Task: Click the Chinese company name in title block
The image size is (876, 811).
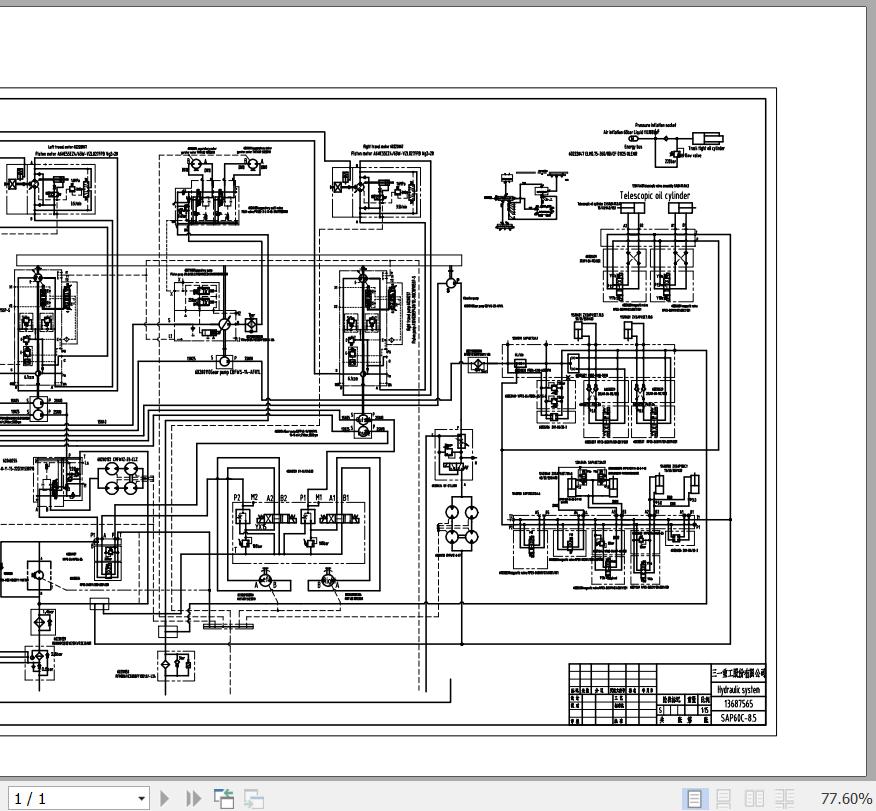Action: point(738,674)
